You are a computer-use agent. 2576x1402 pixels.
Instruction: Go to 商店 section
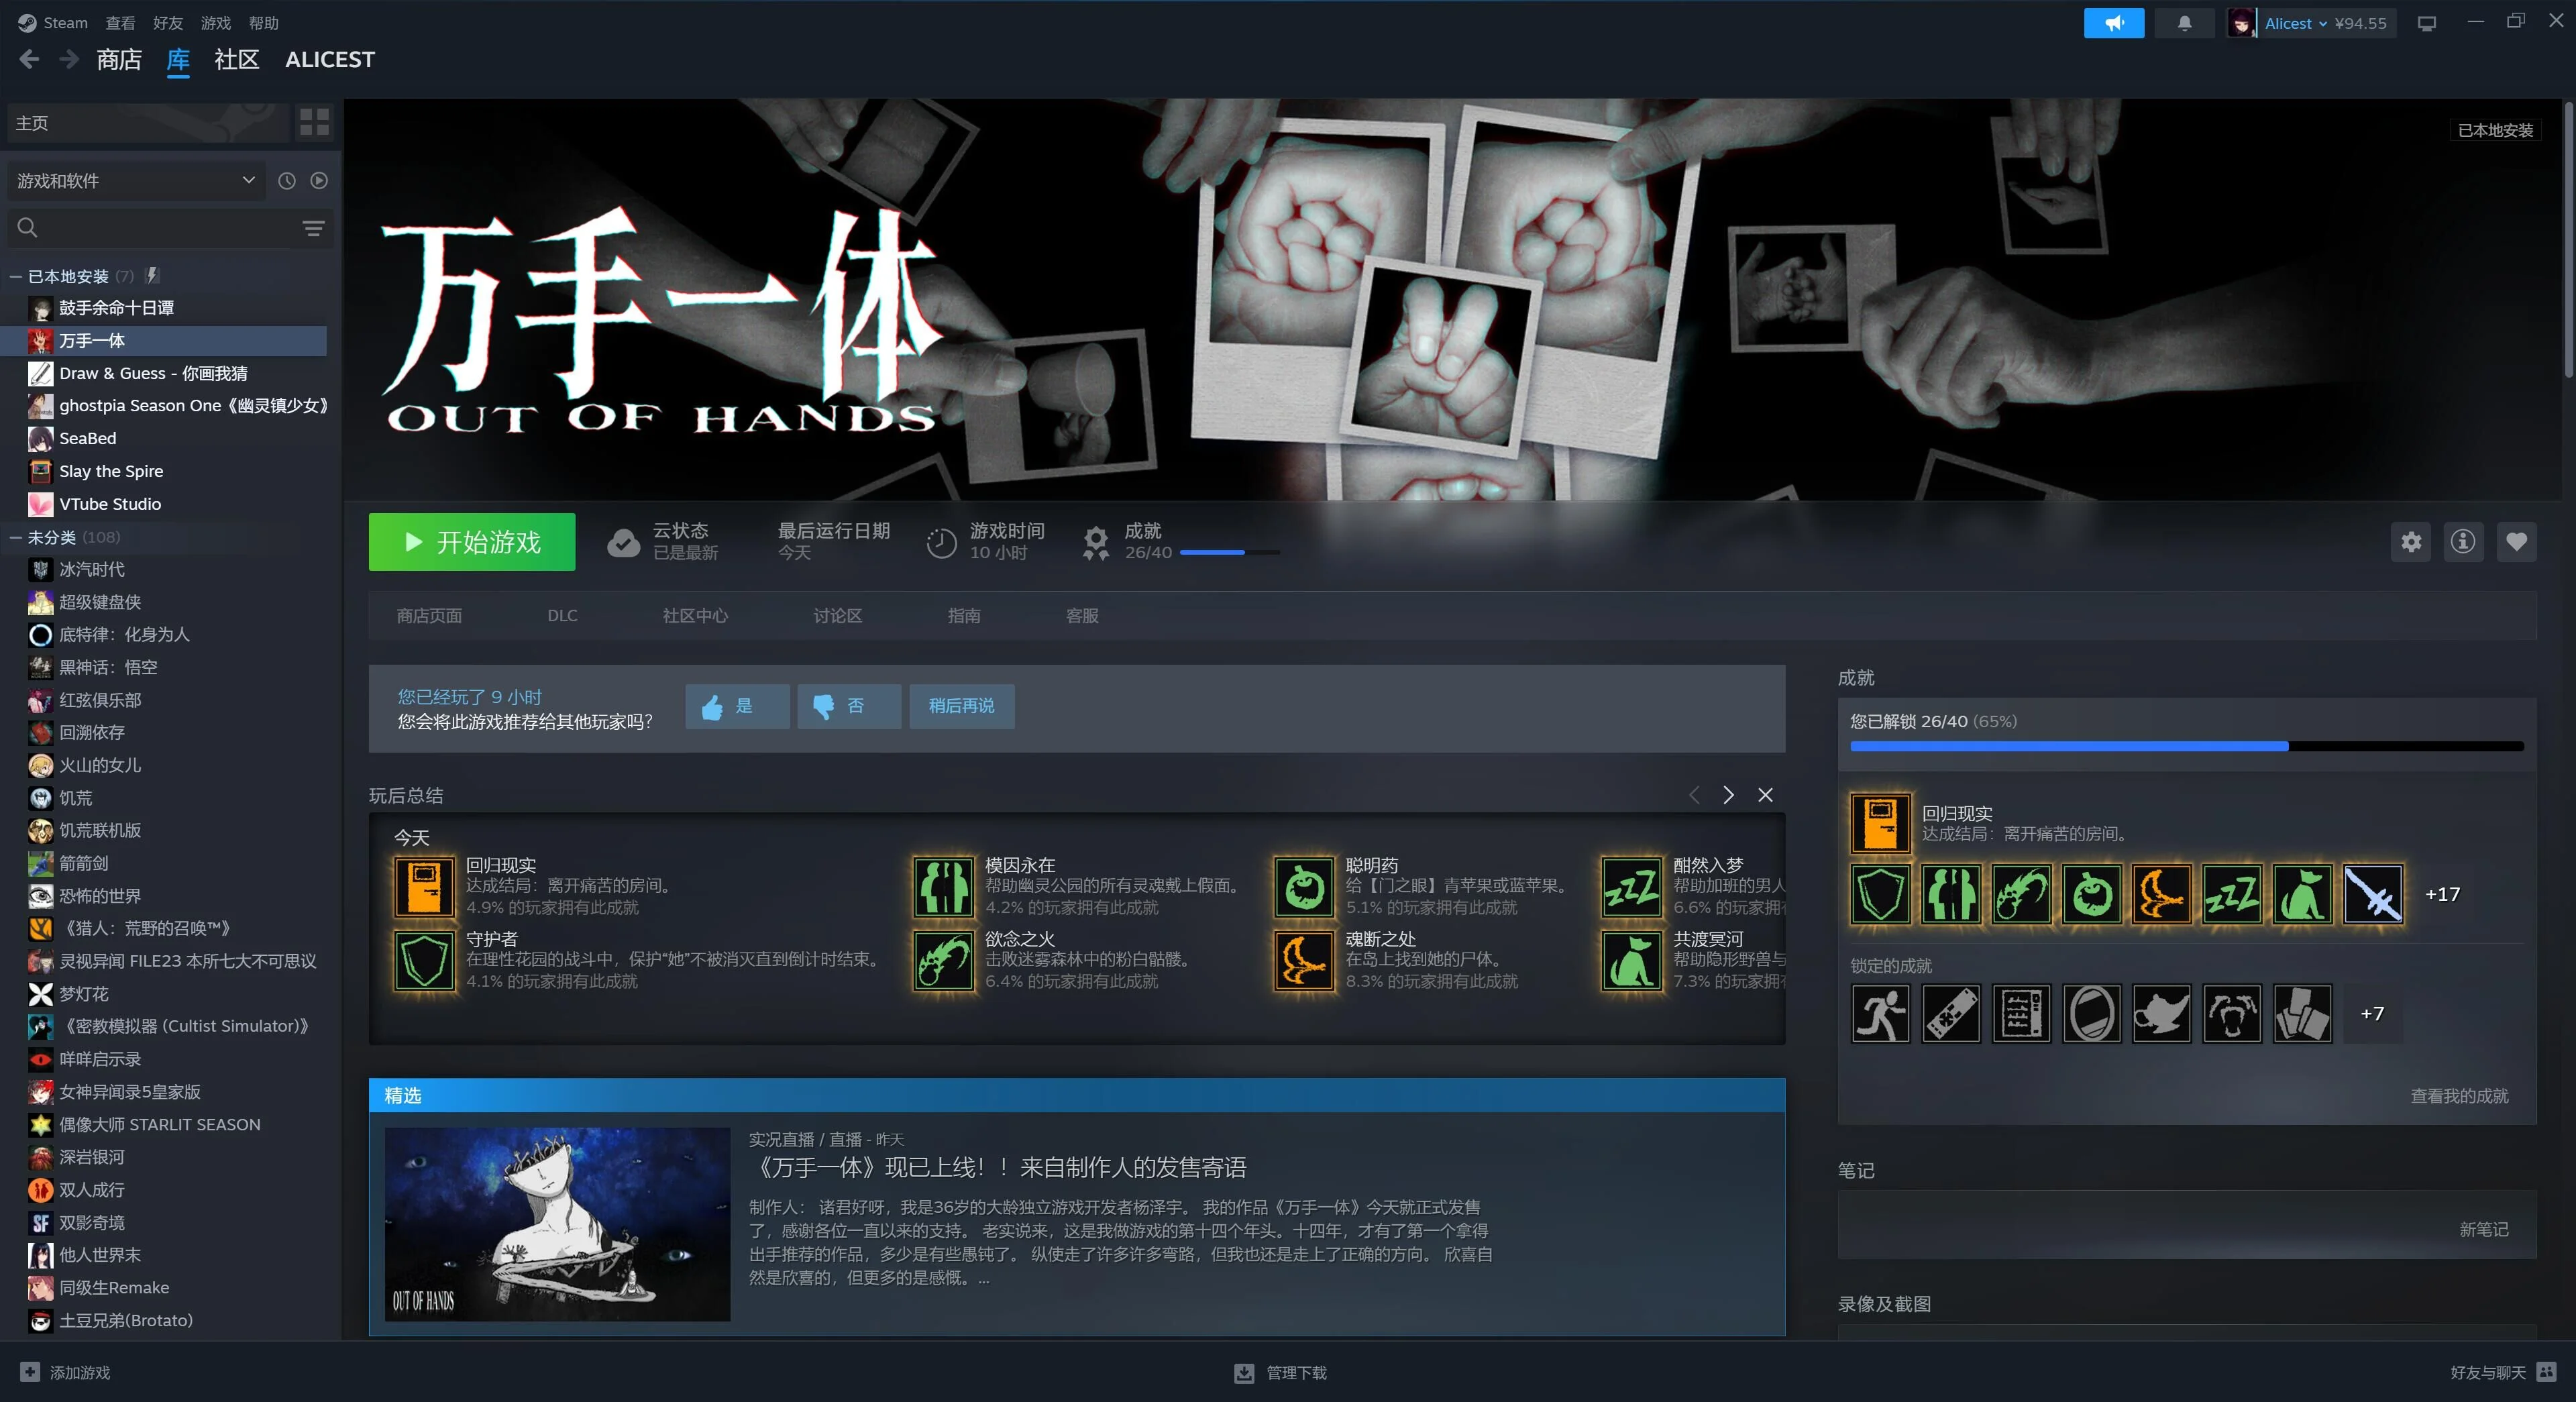[x=119, y=60]
